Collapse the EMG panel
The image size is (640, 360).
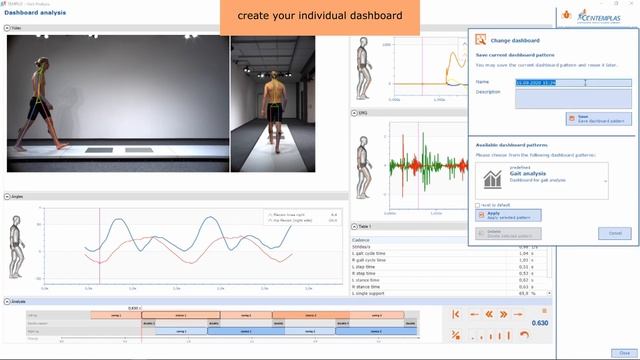354,113
